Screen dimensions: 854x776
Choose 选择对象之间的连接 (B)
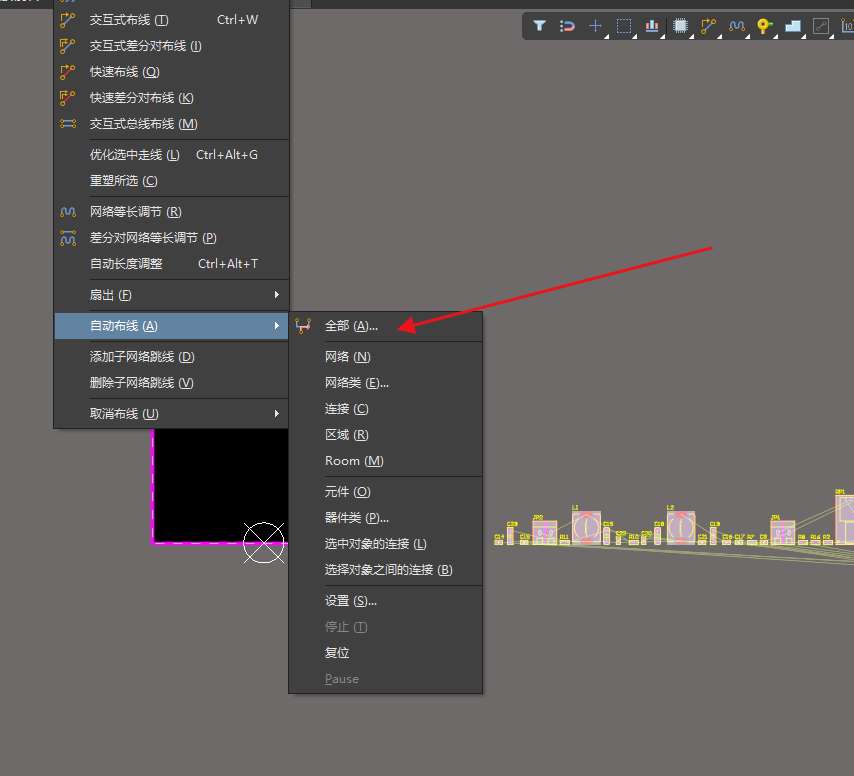386,570
